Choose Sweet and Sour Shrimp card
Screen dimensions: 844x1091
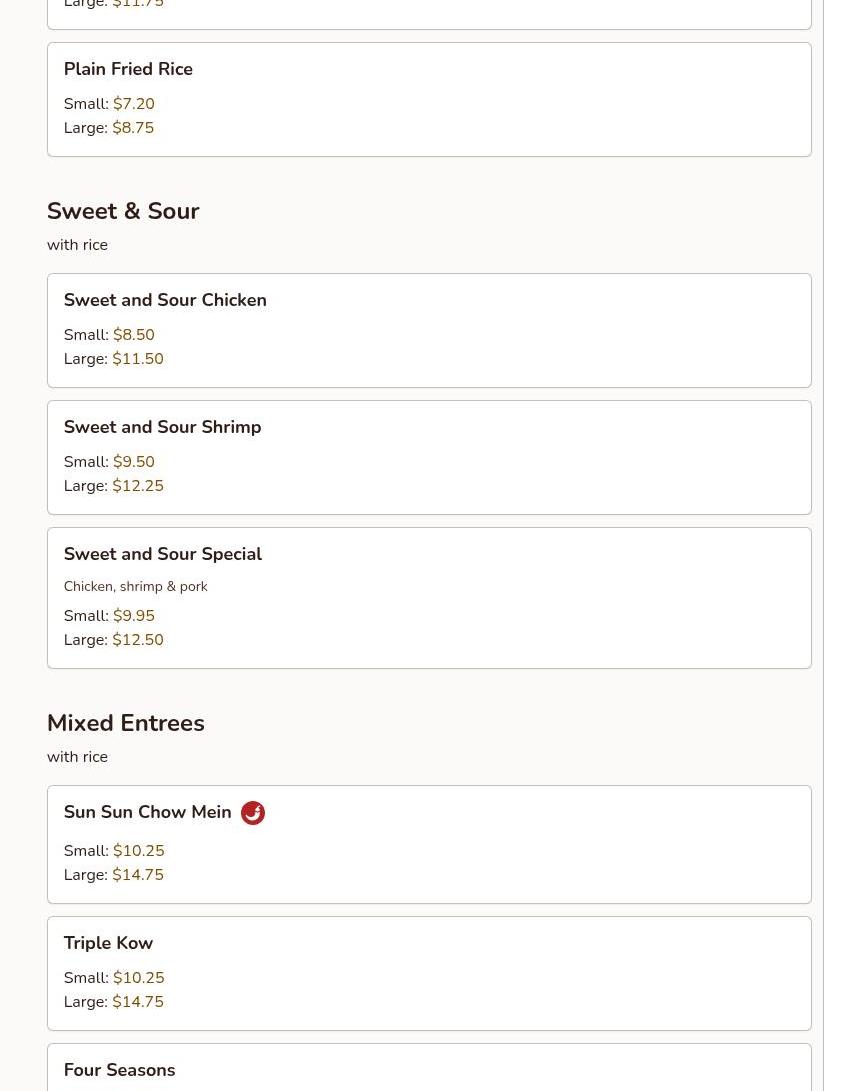pyautogui.click(x=162, y=428)
